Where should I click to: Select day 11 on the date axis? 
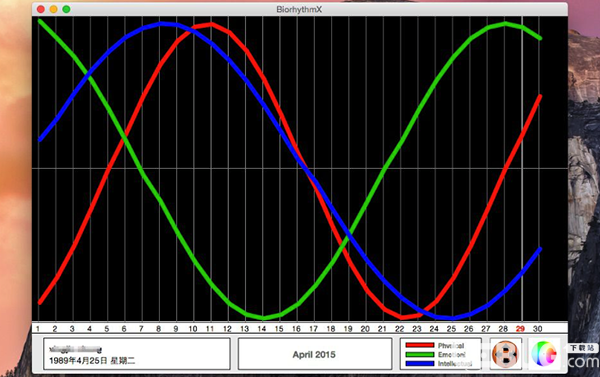coord(210,329)
